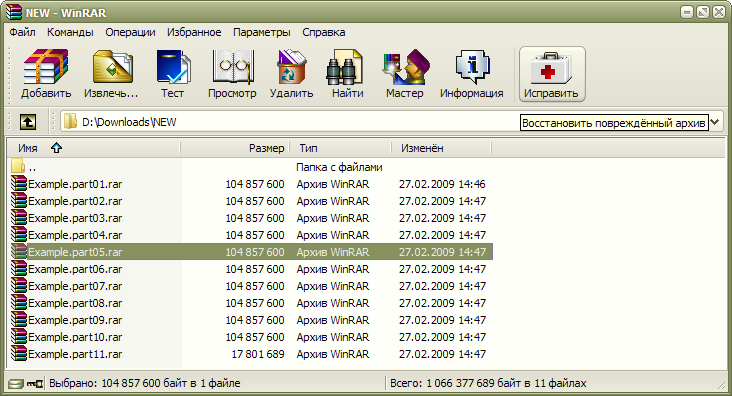
Task: Click the icon of Example.part01.rar
Action: click(19, 184)
